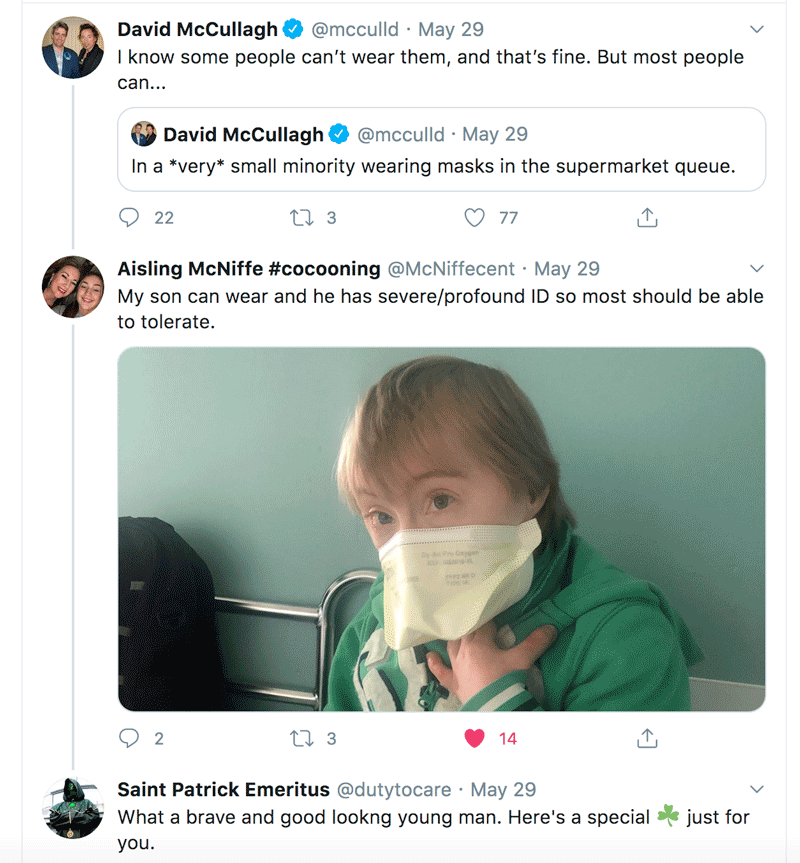Expand options chevron for Aisling McNiffe's tweet
800x863 pixels.
tap(757, 269)
